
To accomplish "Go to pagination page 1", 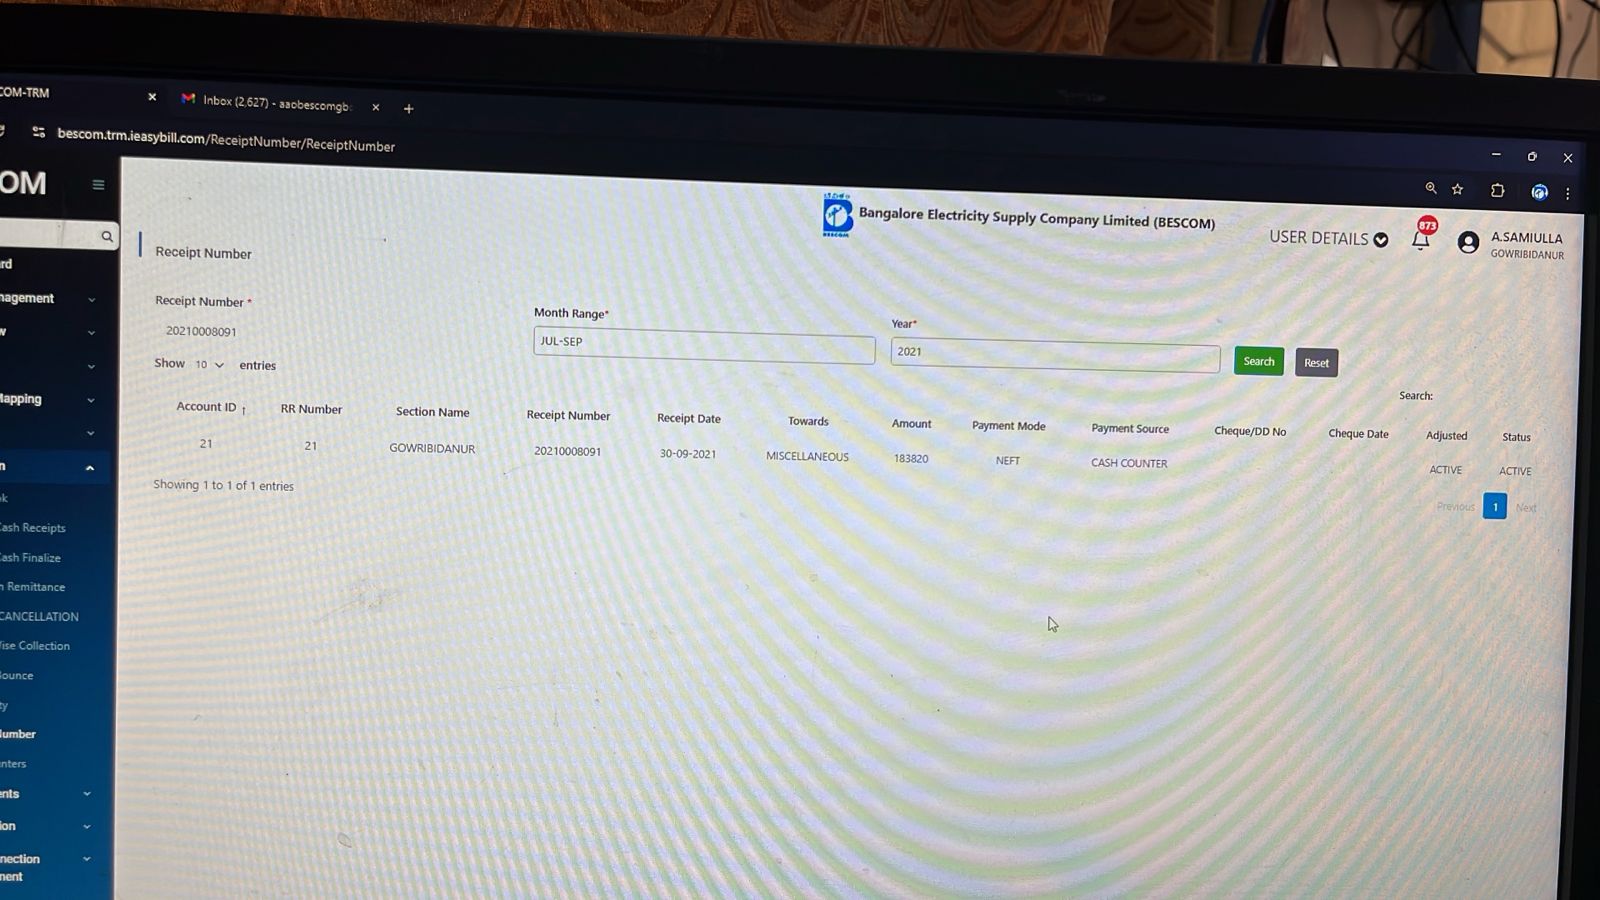I will [x=1495, y=506].
